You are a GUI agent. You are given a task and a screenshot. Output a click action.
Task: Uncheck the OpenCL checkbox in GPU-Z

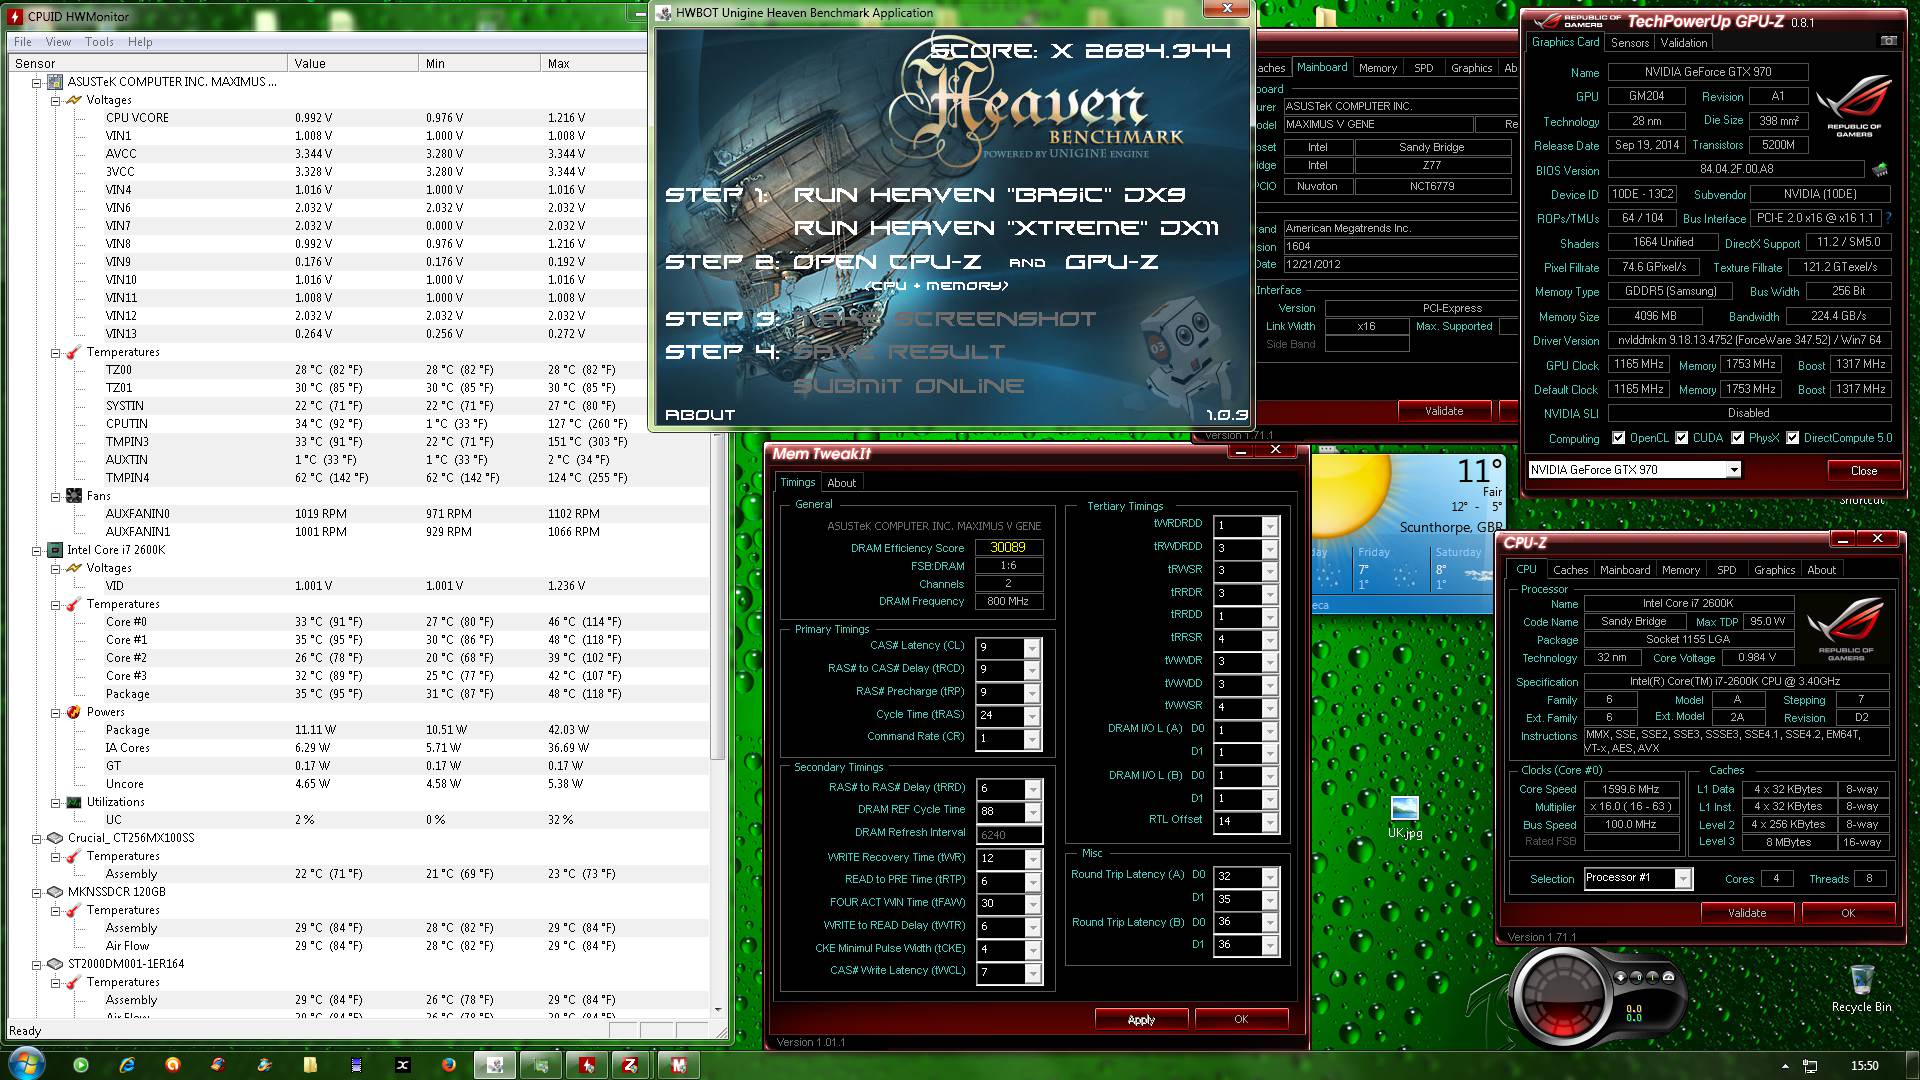click(1618, 438)
